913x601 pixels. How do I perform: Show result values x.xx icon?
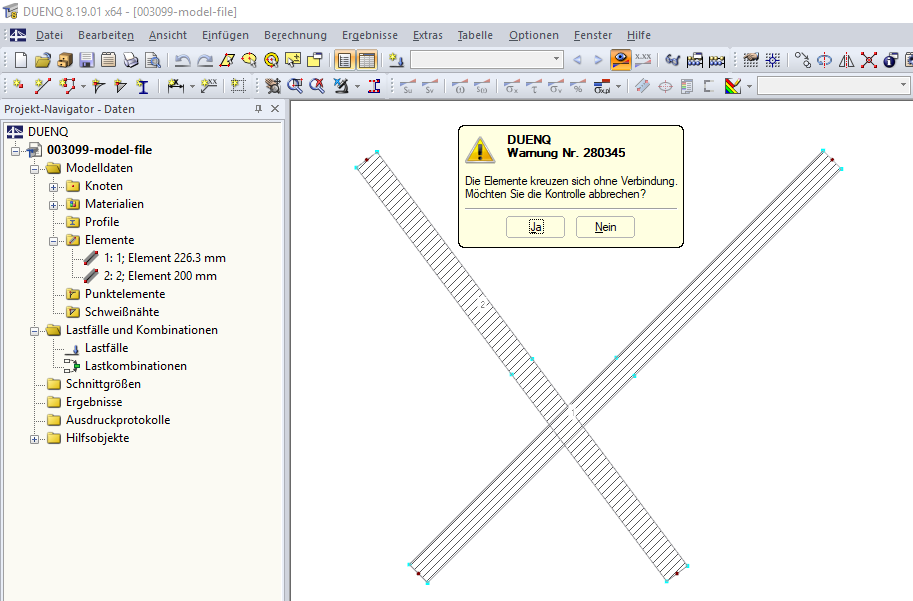pos(643,60)
